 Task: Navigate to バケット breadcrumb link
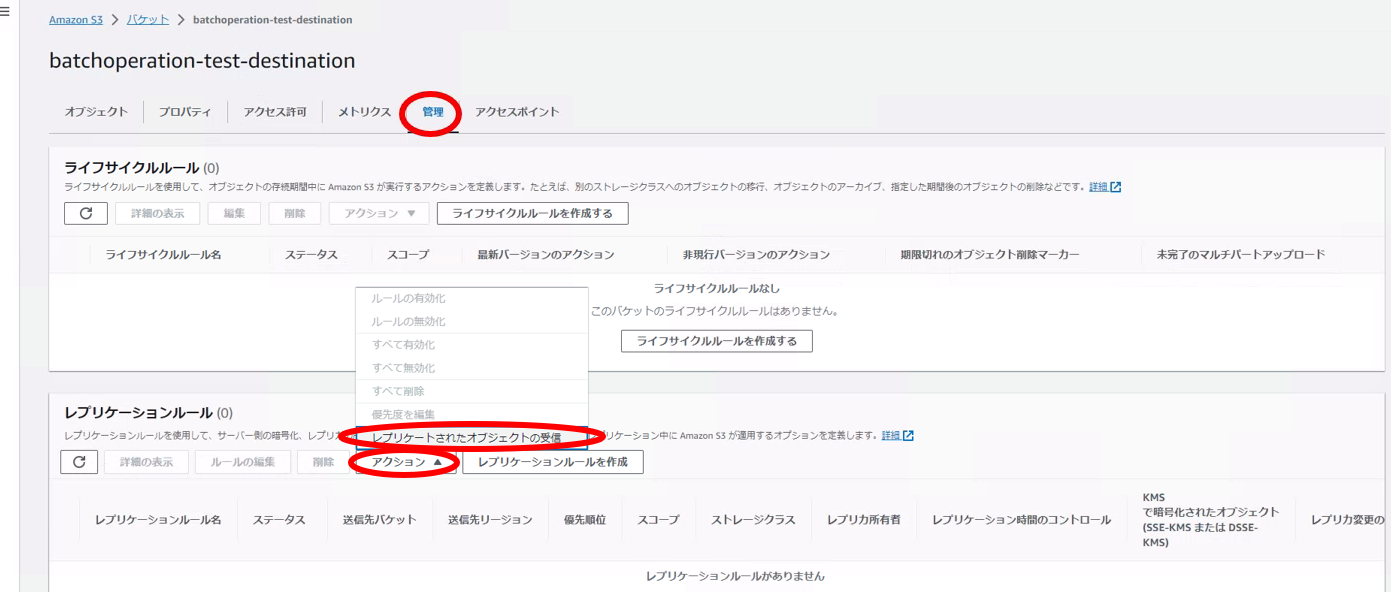pos(147,20)
